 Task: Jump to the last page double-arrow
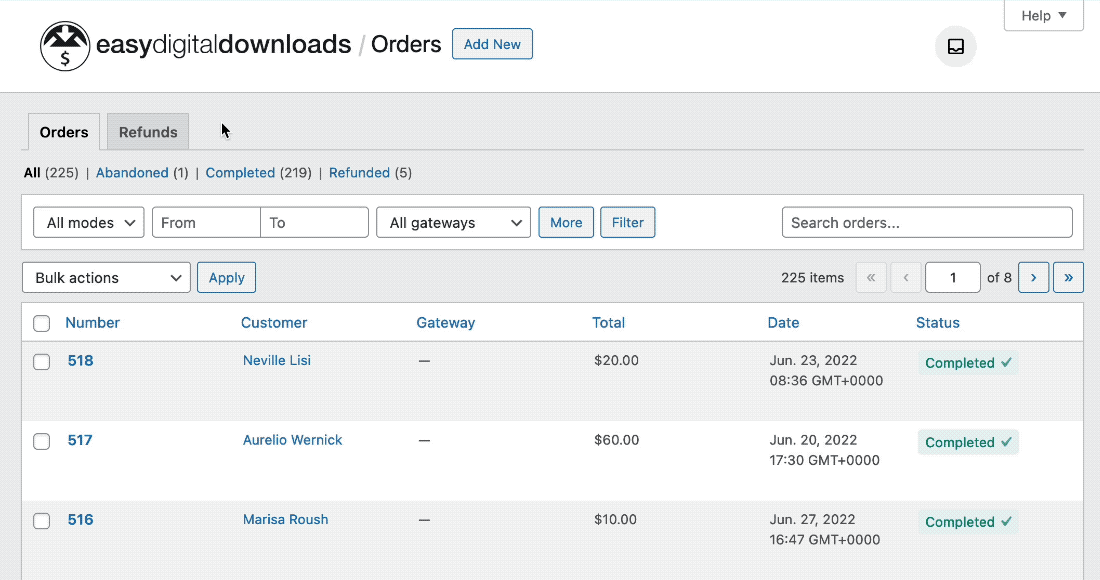point(1068,277)
